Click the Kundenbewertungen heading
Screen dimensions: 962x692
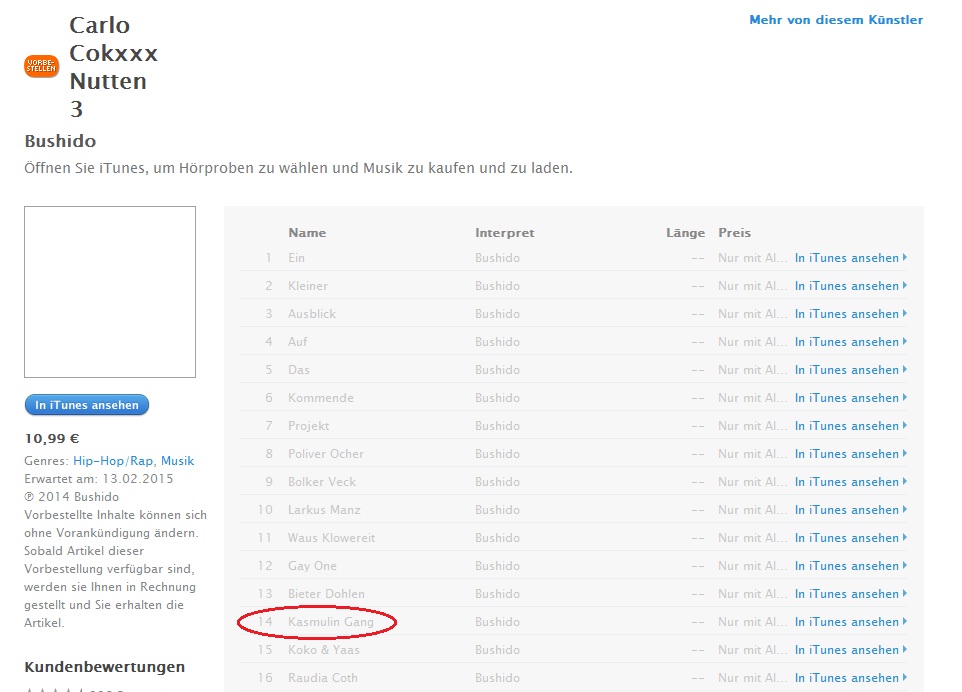click(104, 667)
